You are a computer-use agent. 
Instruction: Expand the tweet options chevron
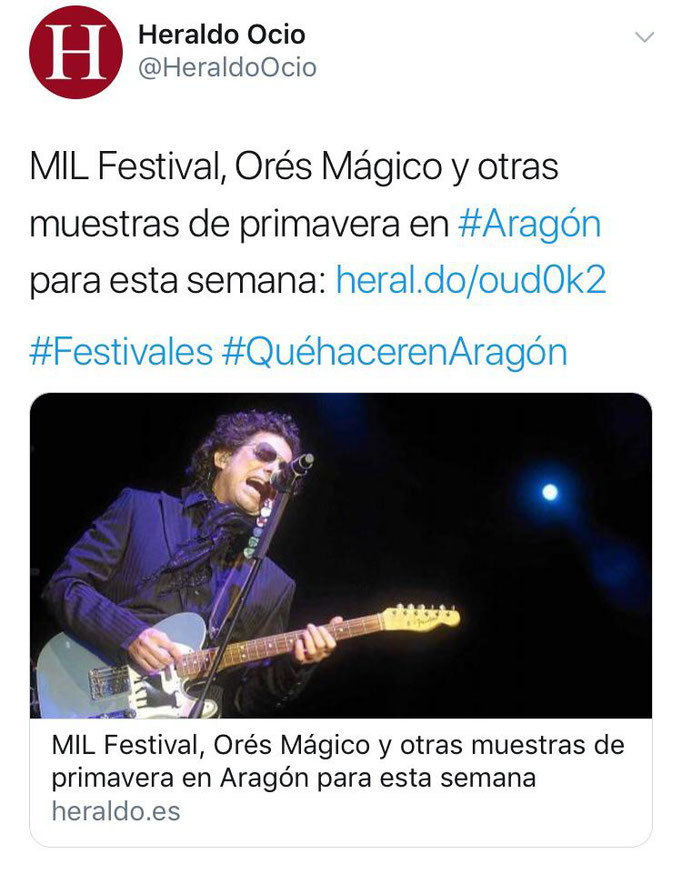[644, 37]
